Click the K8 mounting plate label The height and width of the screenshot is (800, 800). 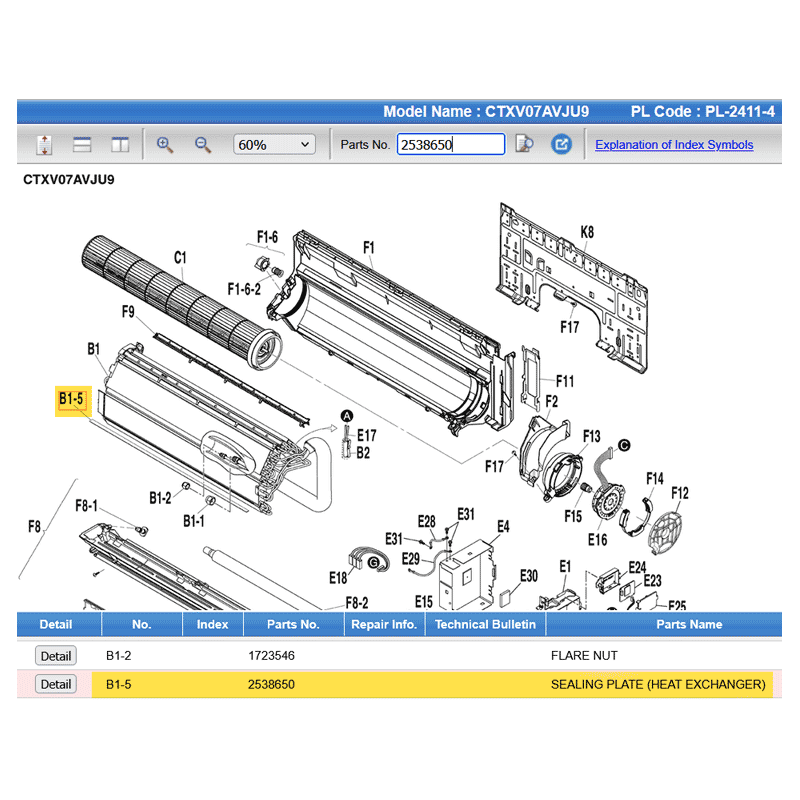point(587,232)
